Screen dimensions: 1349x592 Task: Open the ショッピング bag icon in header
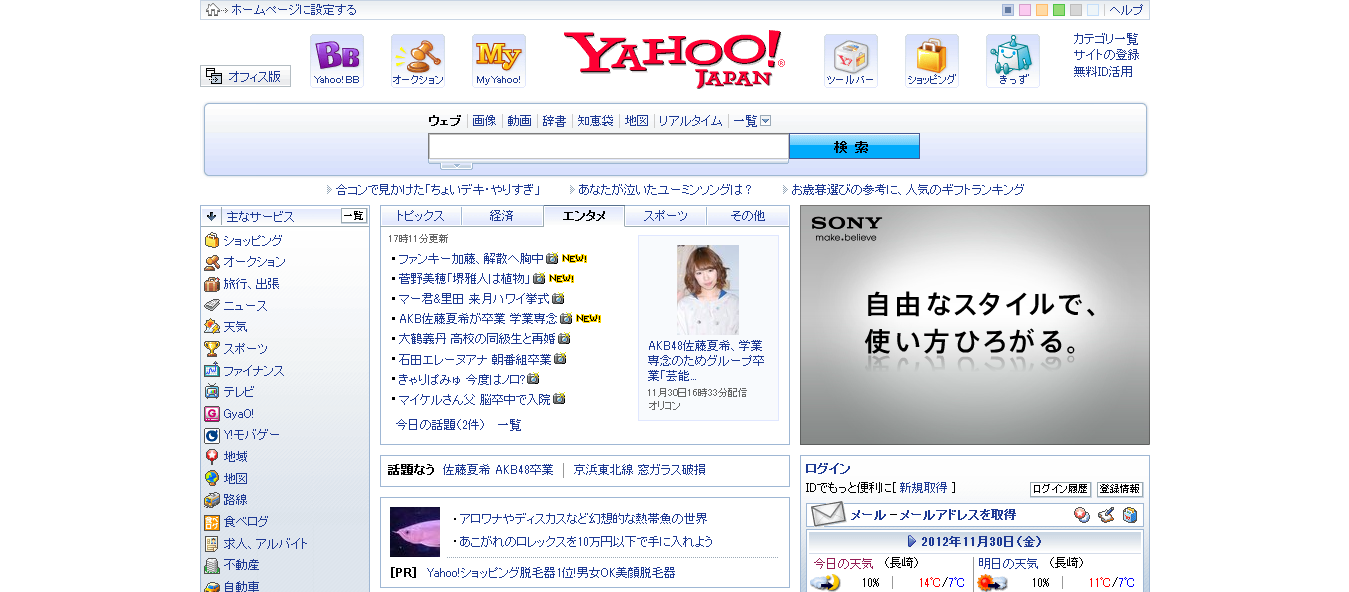[932, 61]
